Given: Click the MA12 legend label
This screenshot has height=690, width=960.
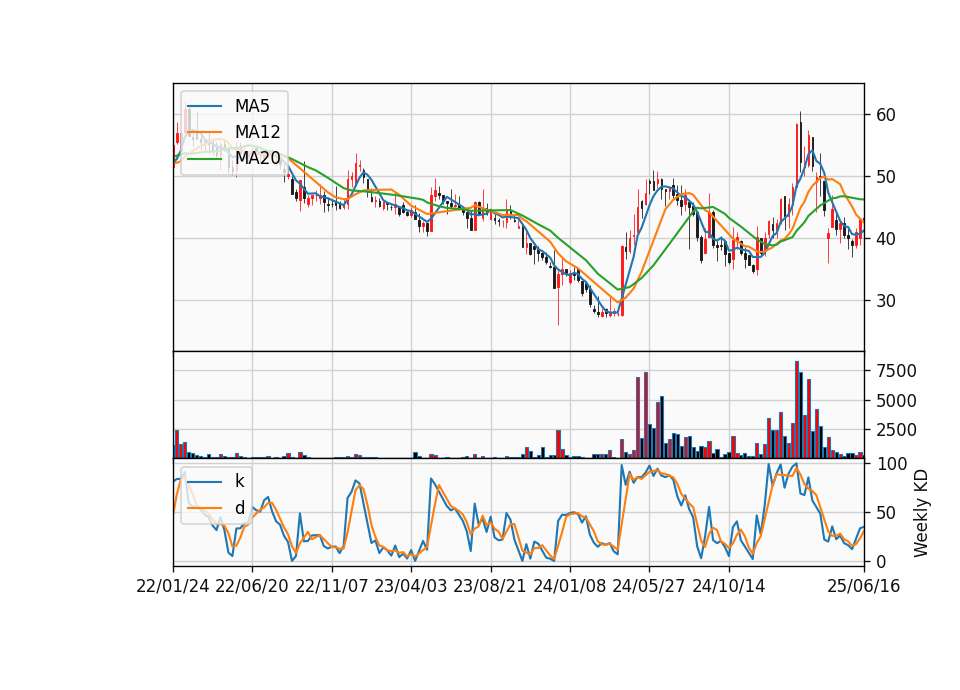Looking at the screenshot, I should point(257,132).
